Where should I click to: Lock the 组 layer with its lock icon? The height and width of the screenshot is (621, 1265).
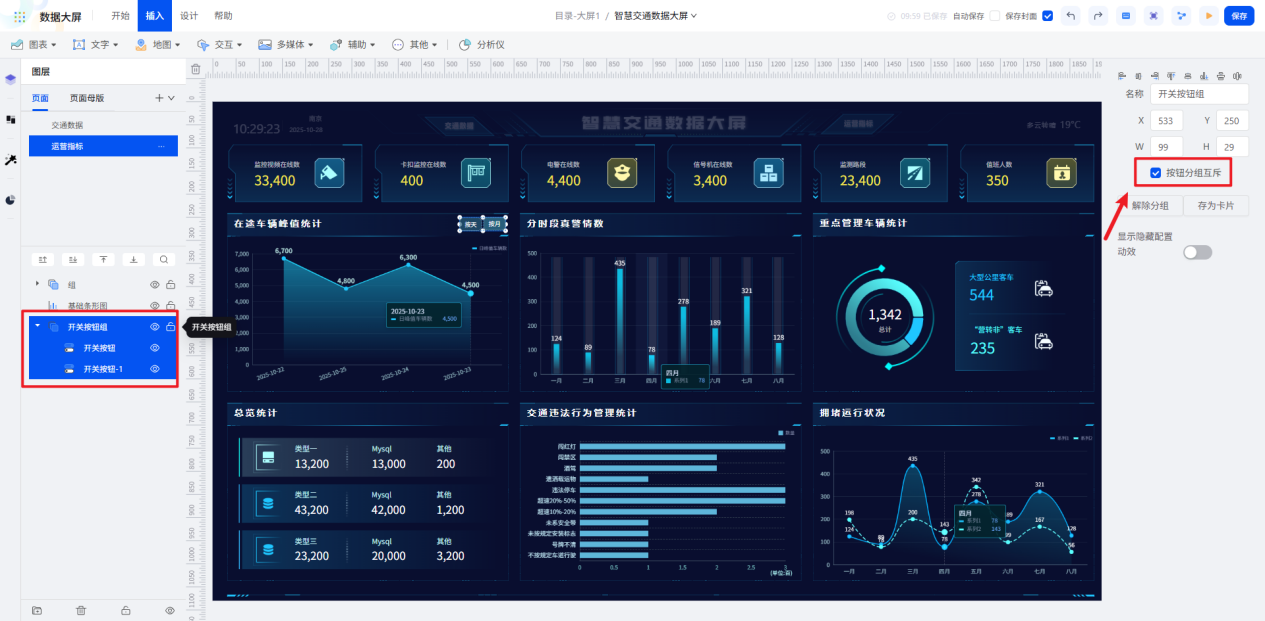(x=170, y=285)
